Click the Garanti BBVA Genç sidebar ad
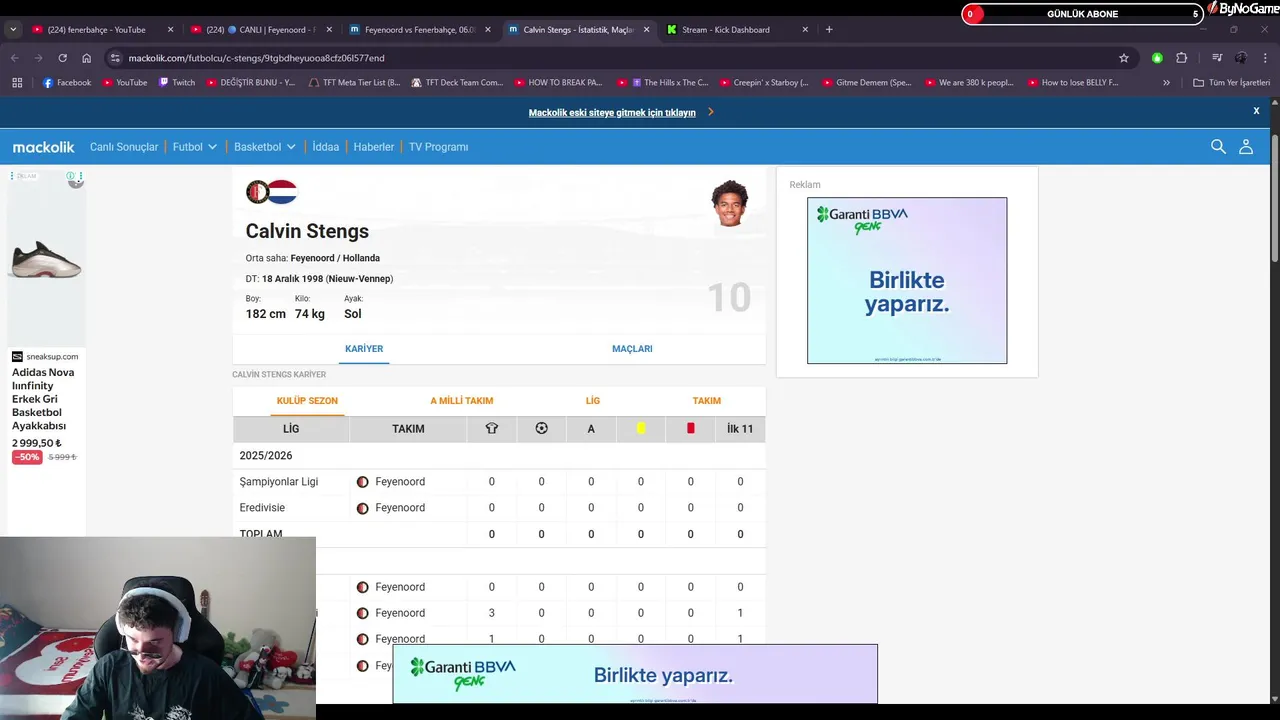 click(x=907, y=281)
